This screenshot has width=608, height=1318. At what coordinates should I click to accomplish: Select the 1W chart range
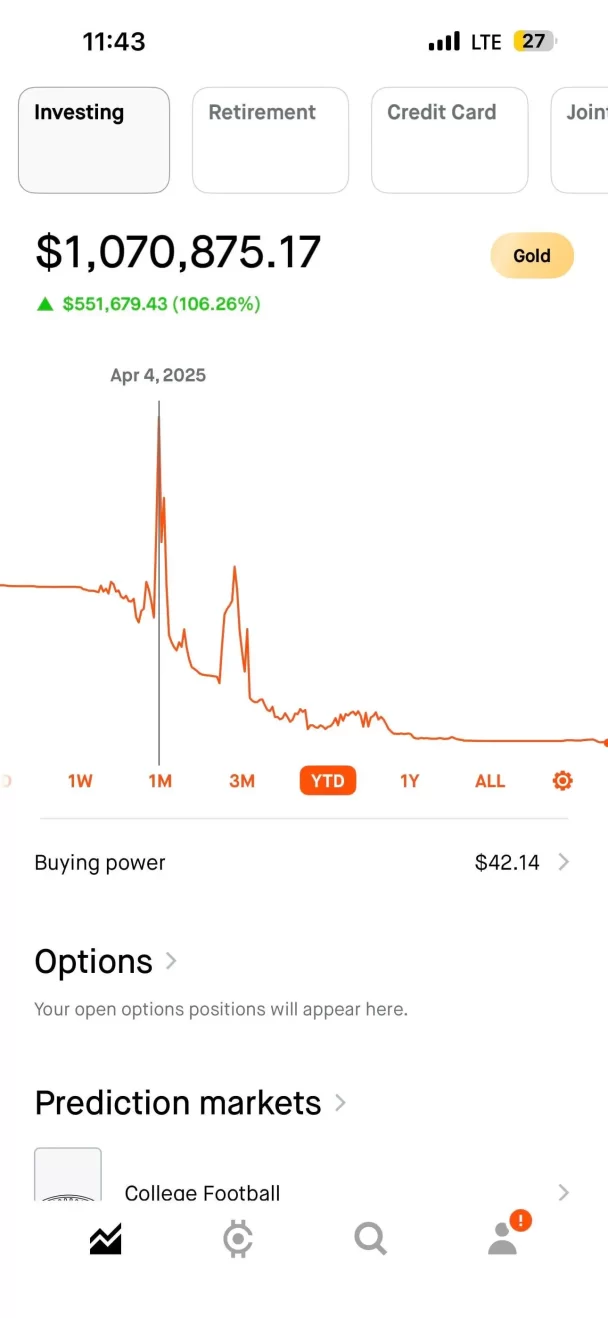(x=80, y=781)
